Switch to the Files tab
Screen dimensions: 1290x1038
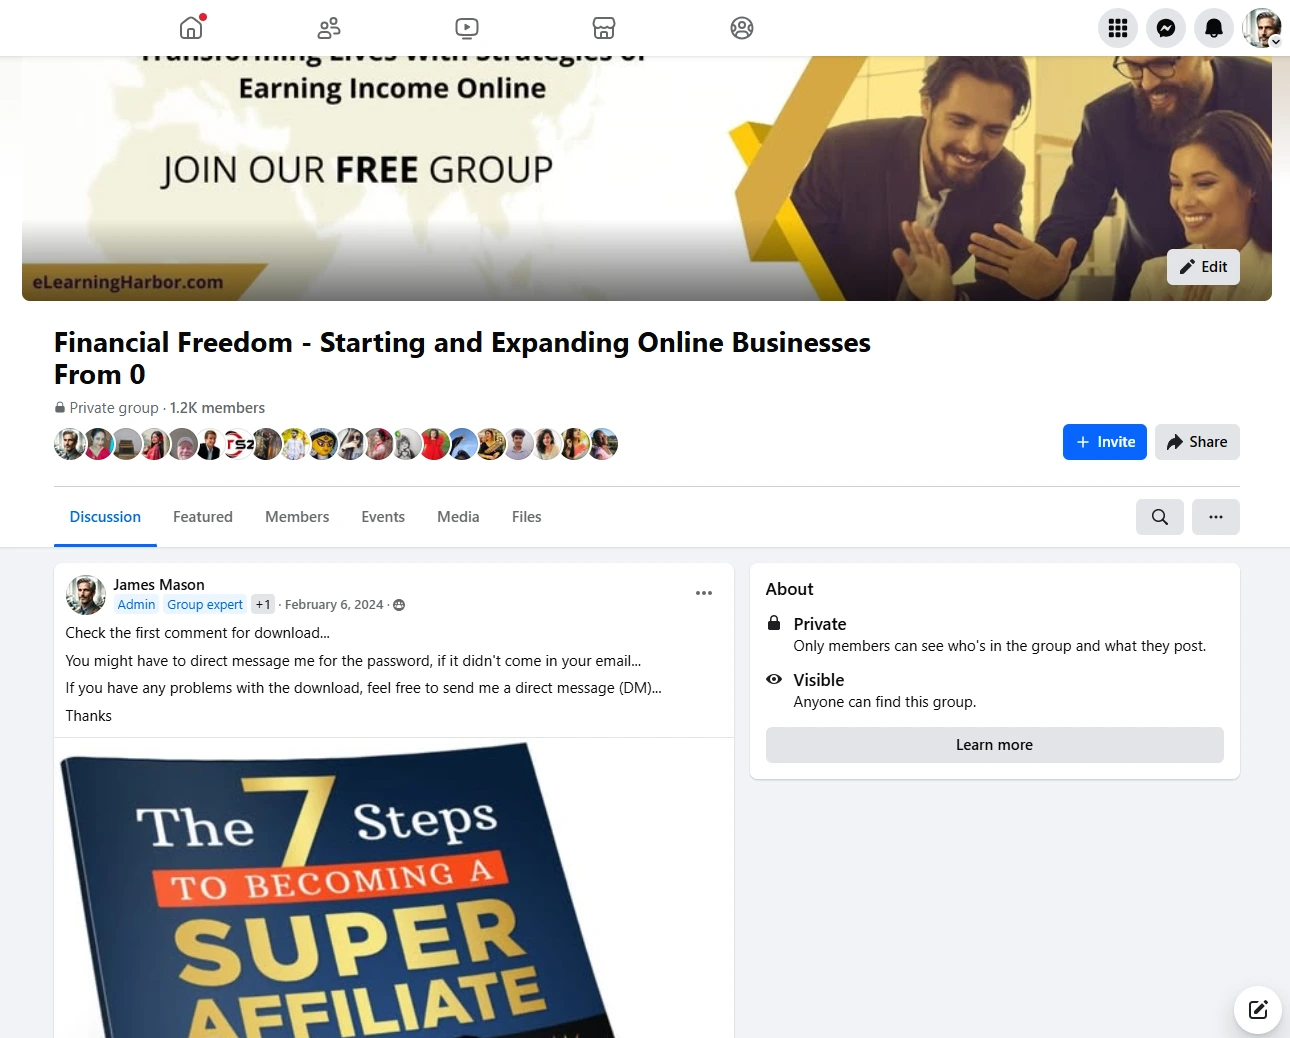pyautogui.click(x=527, y=517)
